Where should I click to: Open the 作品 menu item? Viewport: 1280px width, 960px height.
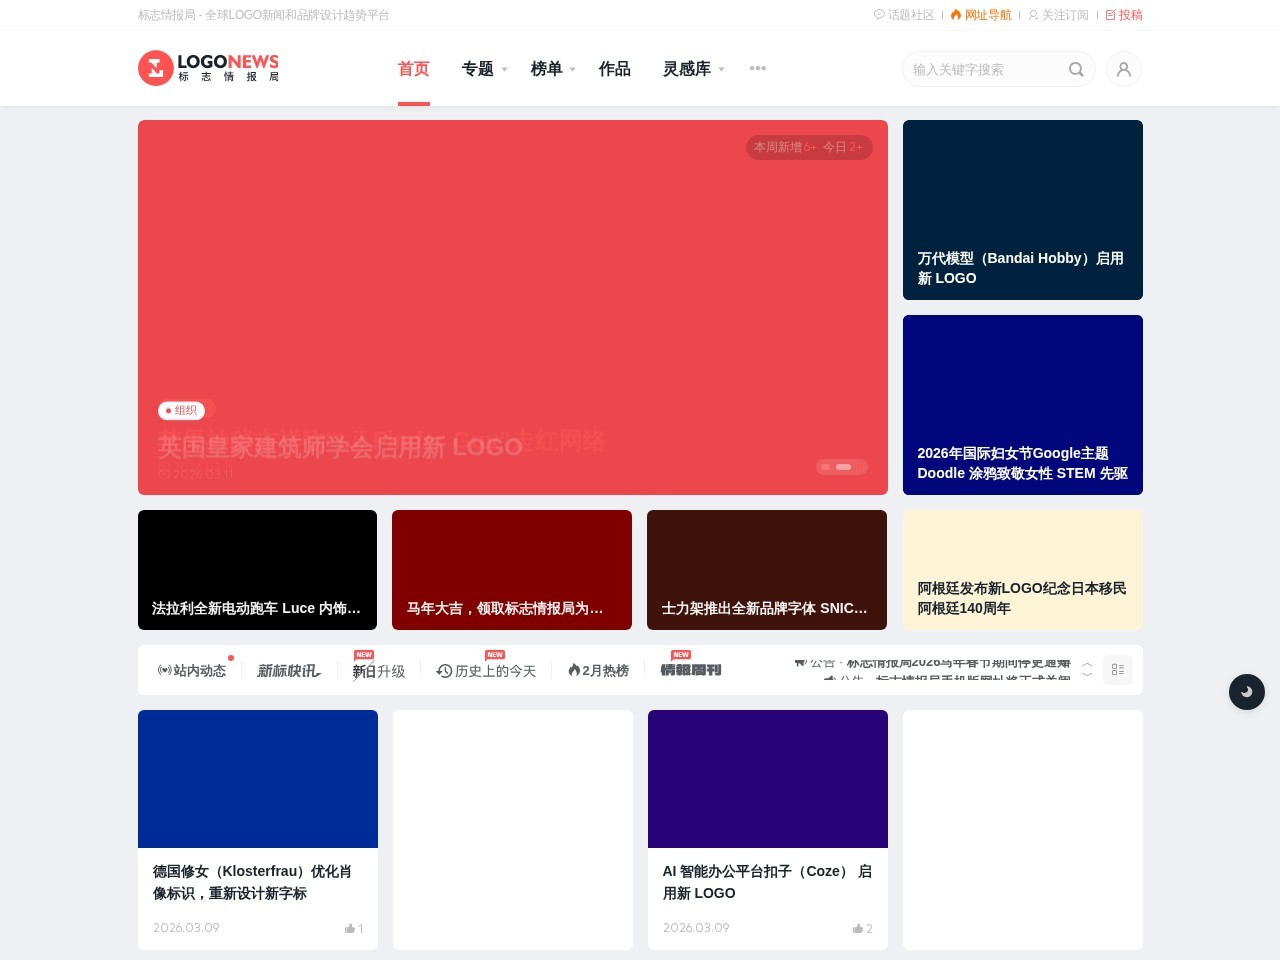coord(614,68)
